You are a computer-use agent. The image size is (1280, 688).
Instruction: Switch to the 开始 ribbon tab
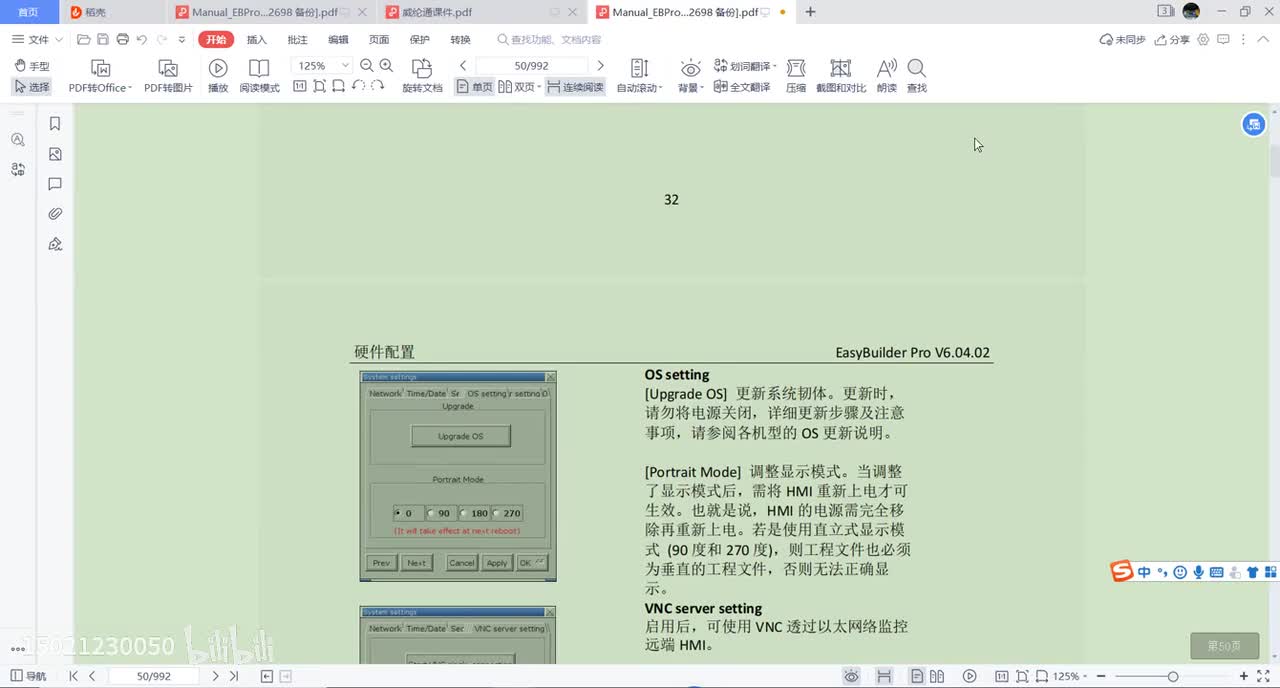click(x=216, y=39)
